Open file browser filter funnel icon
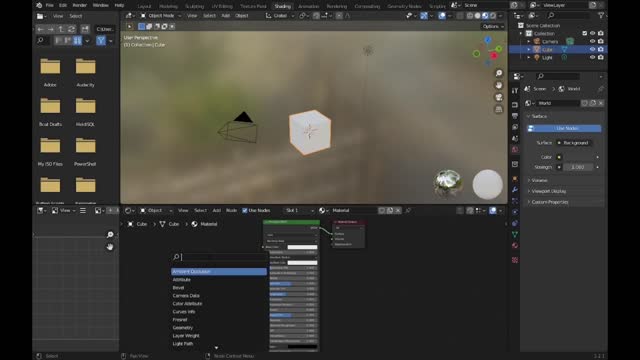Viewport: 640px width, 360px height. 101,40
